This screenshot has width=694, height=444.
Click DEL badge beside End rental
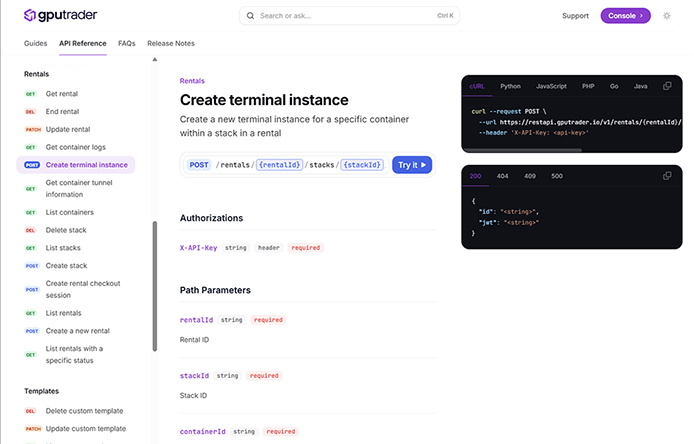(30, 112)
